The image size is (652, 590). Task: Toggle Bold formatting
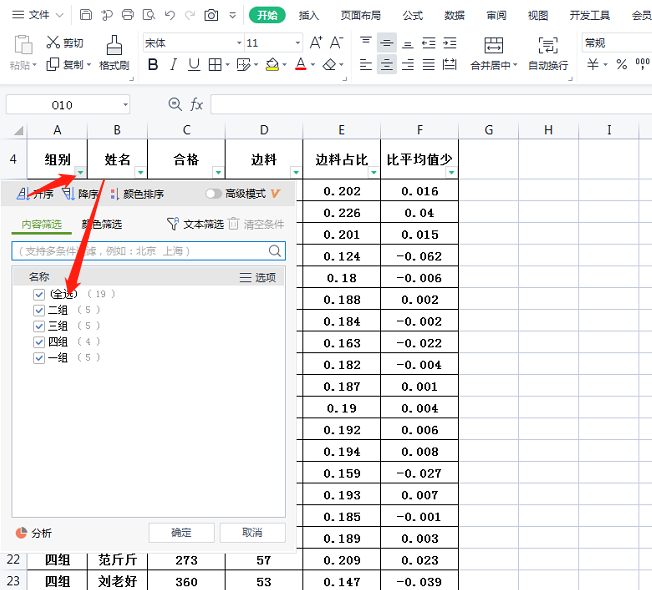coord(153,64)
